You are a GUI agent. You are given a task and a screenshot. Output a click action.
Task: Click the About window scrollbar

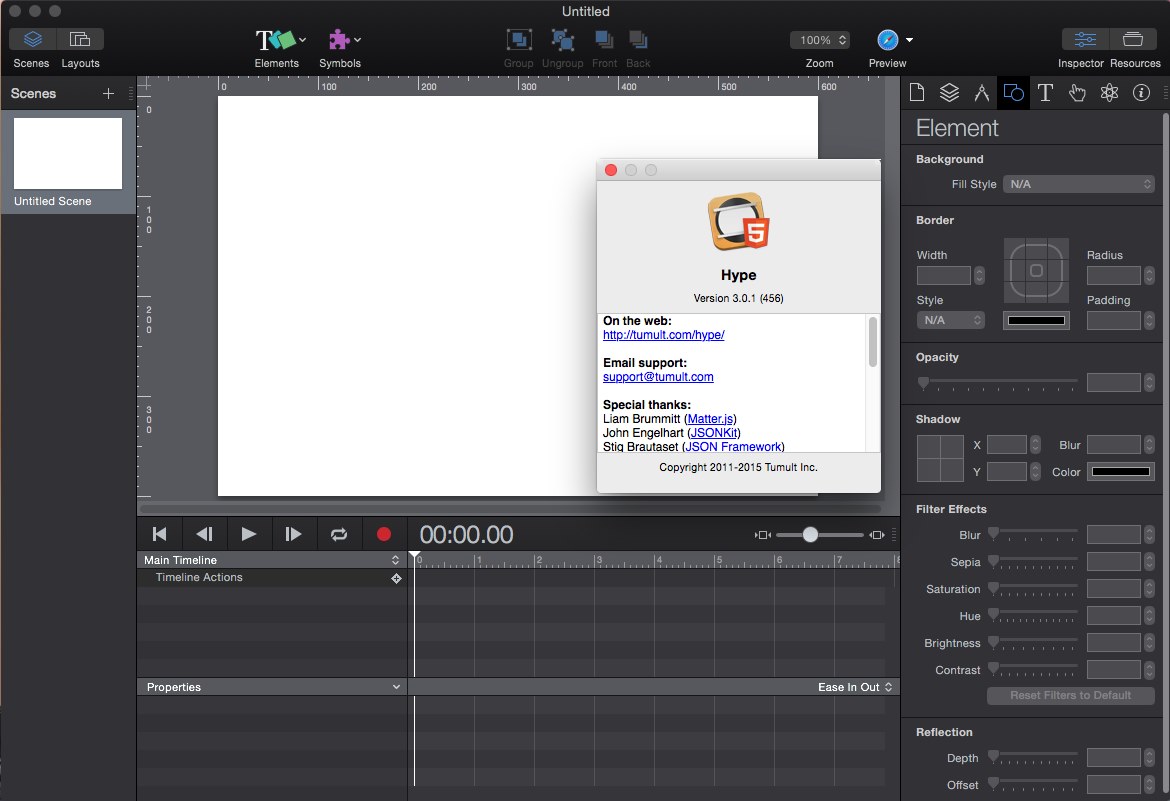point(872,342)
